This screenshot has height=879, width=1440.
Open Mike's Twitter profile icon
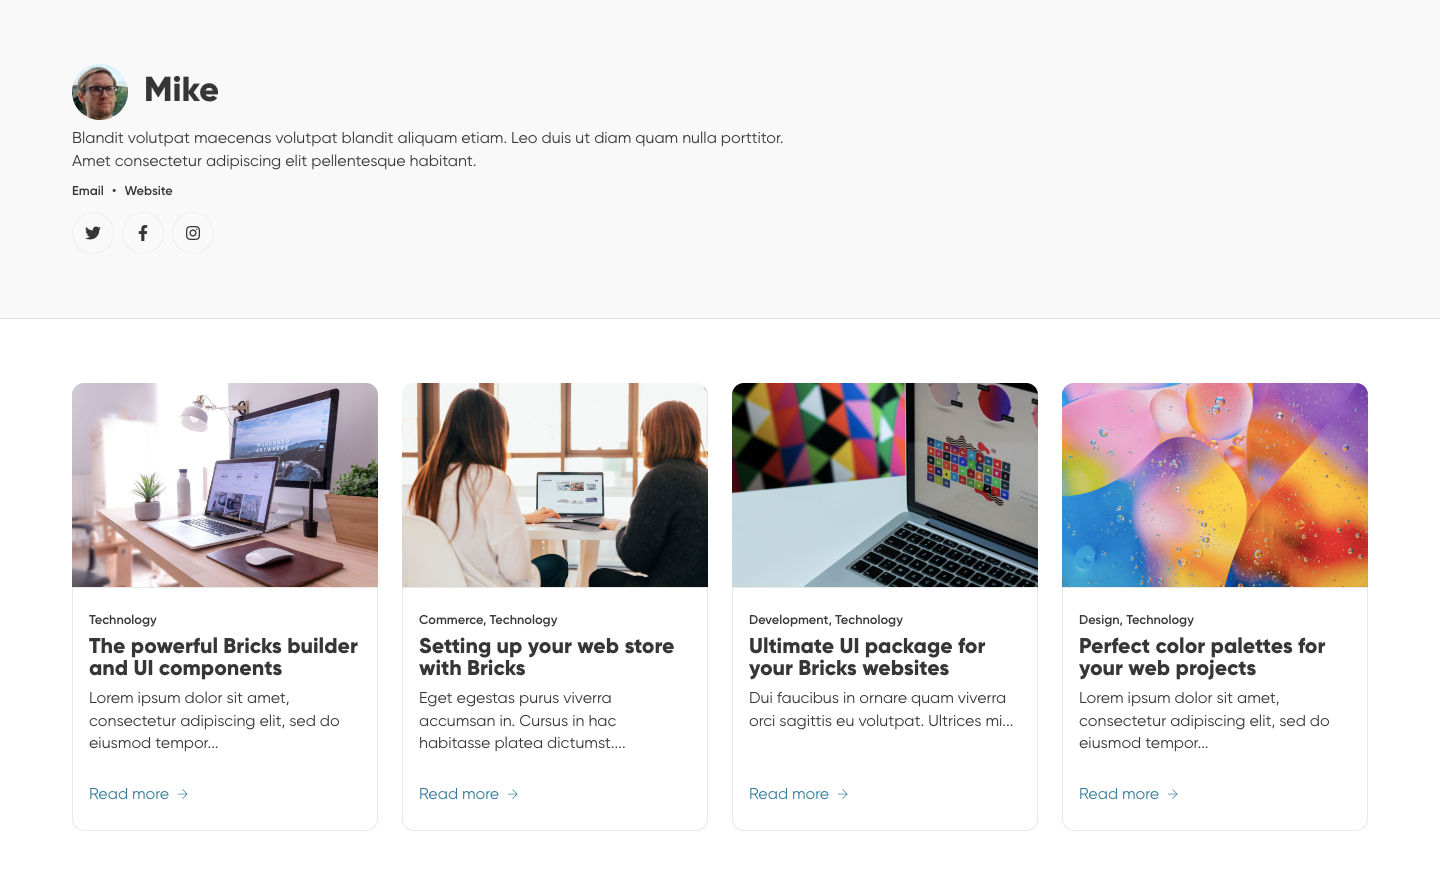pos(93,233)
